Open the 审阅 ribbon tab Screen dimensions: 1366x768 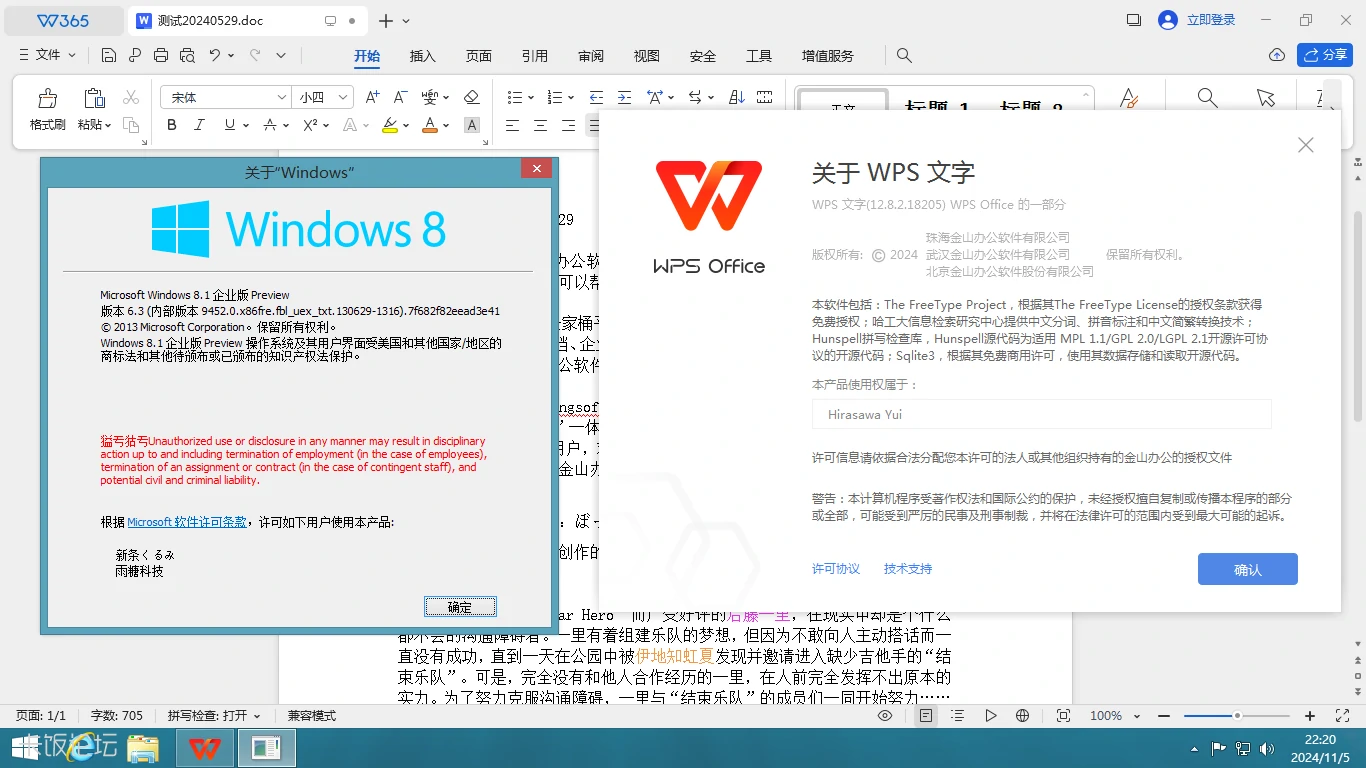(x=590, y=56)
